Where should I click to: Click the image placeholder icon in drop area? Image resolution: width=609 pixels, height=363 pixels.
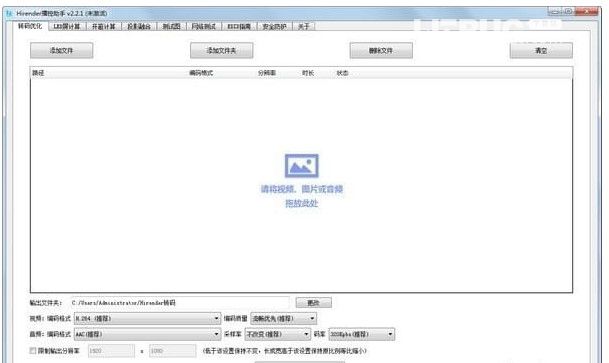pos(301,166)
